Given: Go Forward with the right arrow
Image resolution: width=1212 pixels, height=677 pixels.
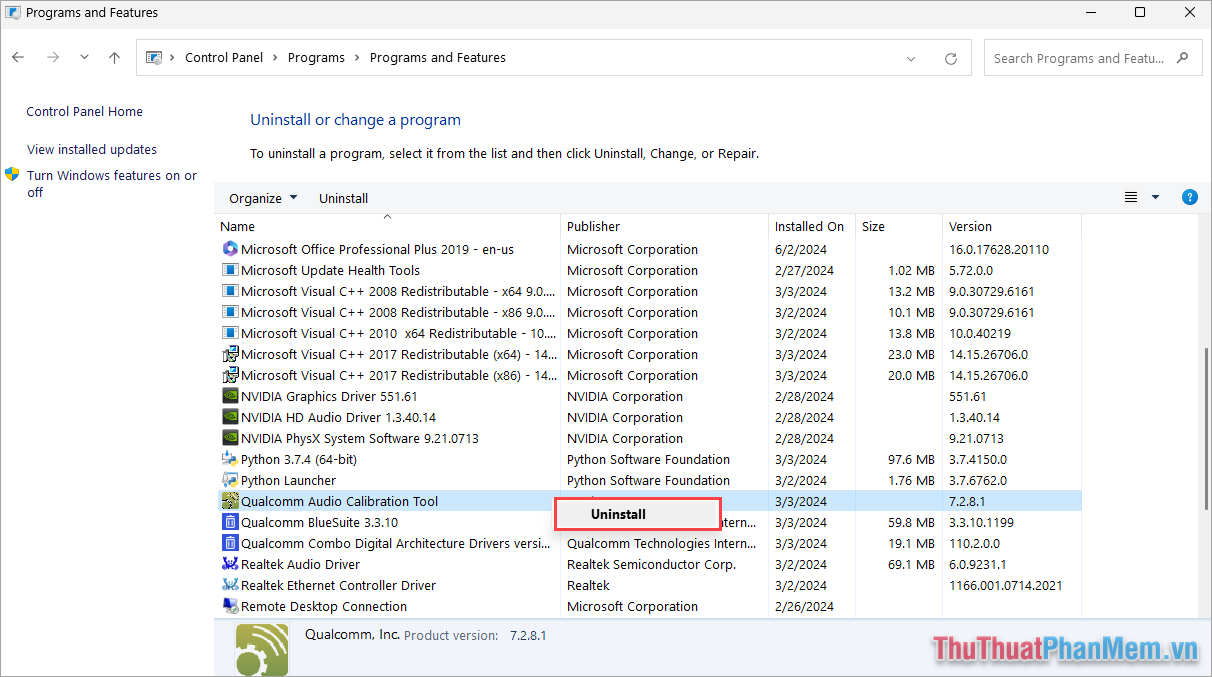Looking at the screenshot, I should click(x=53, y=58).
